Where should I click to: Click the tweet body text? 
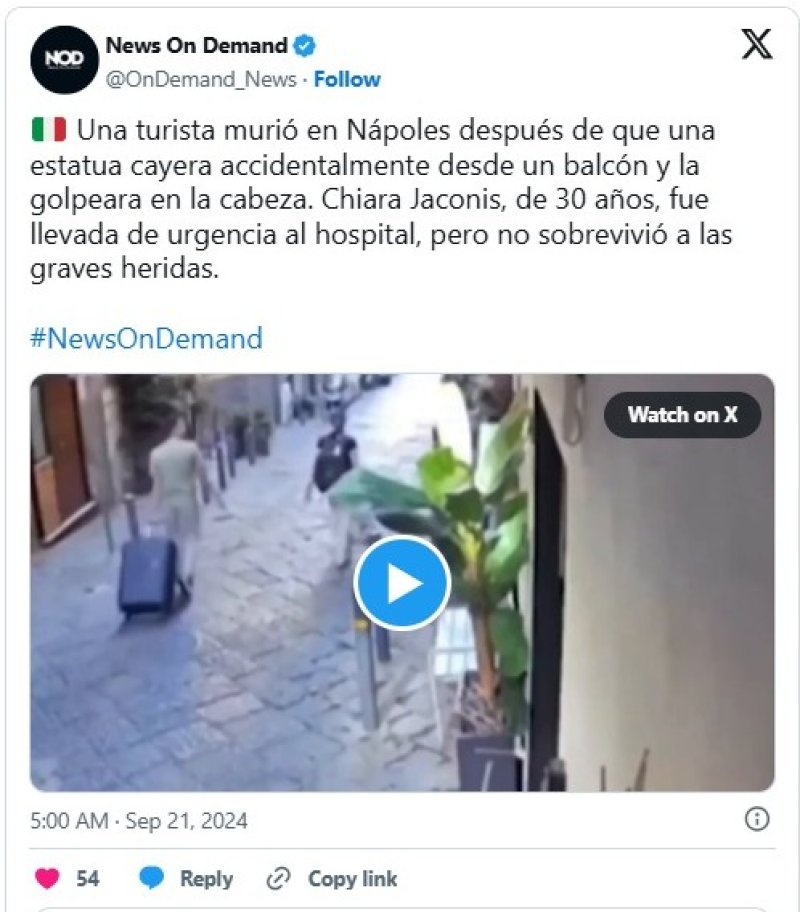381,200
